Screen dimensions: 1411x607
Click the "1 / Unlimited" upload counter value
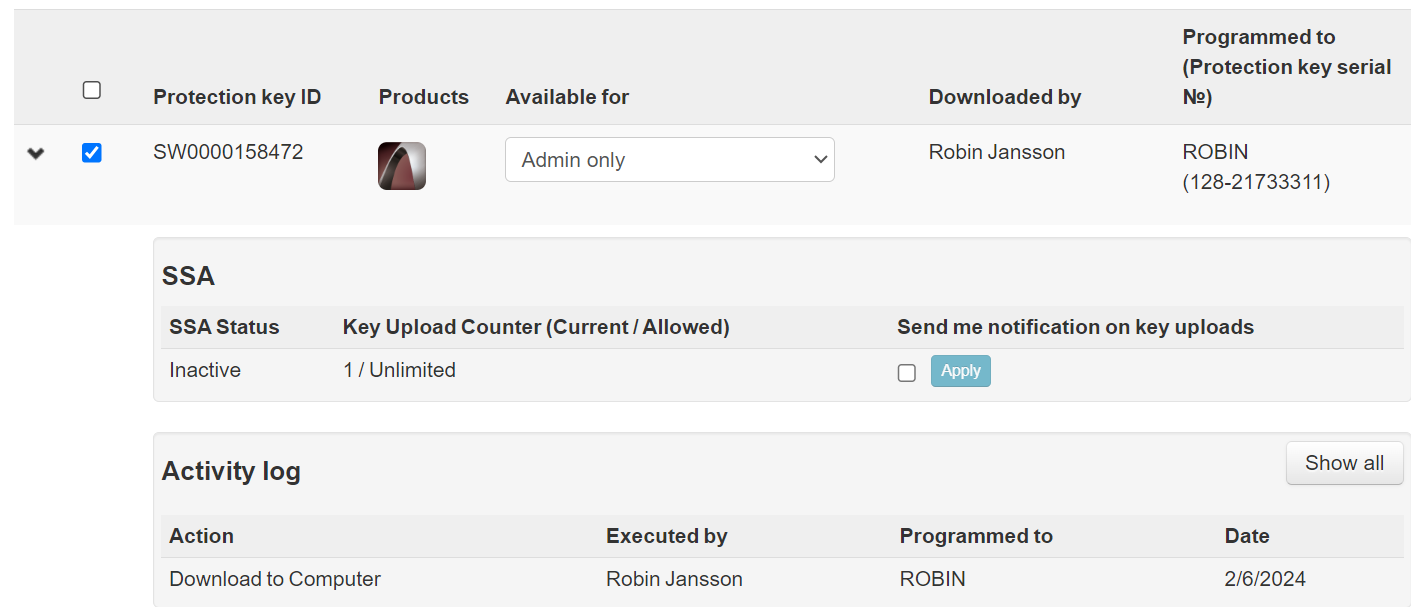point(399,370)
